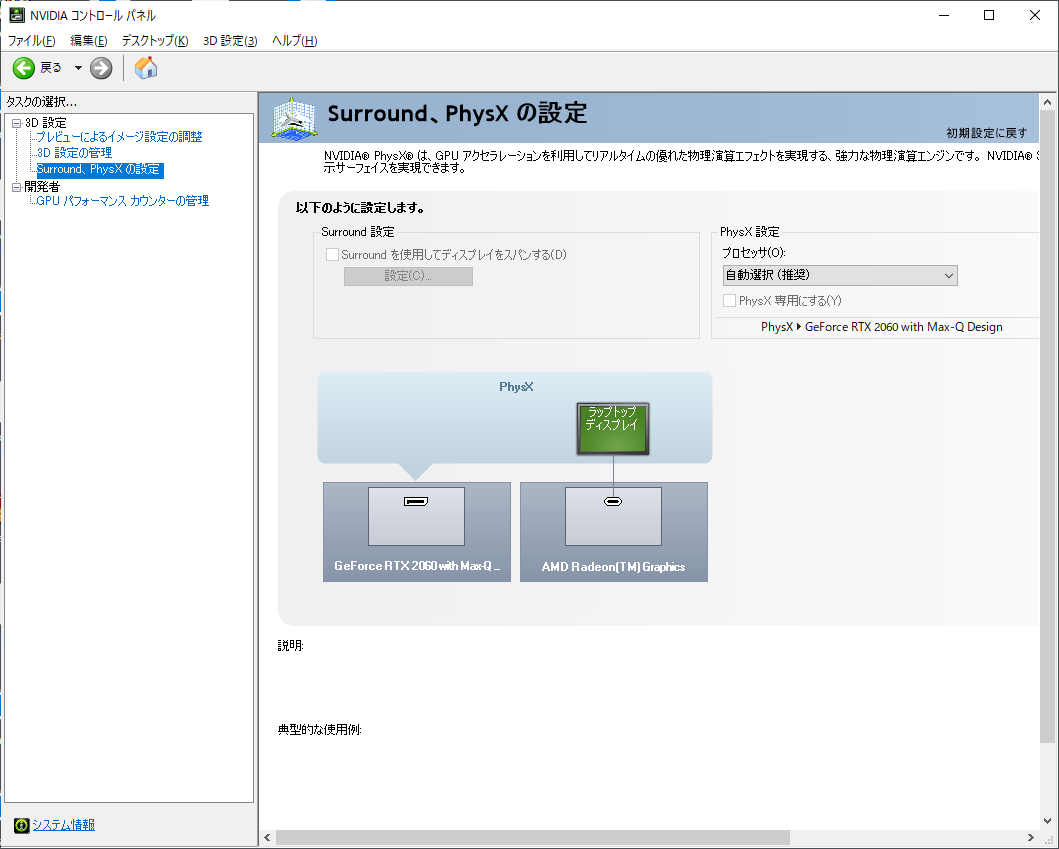Click the Surround 設定(C)... button

click(408, 276)
